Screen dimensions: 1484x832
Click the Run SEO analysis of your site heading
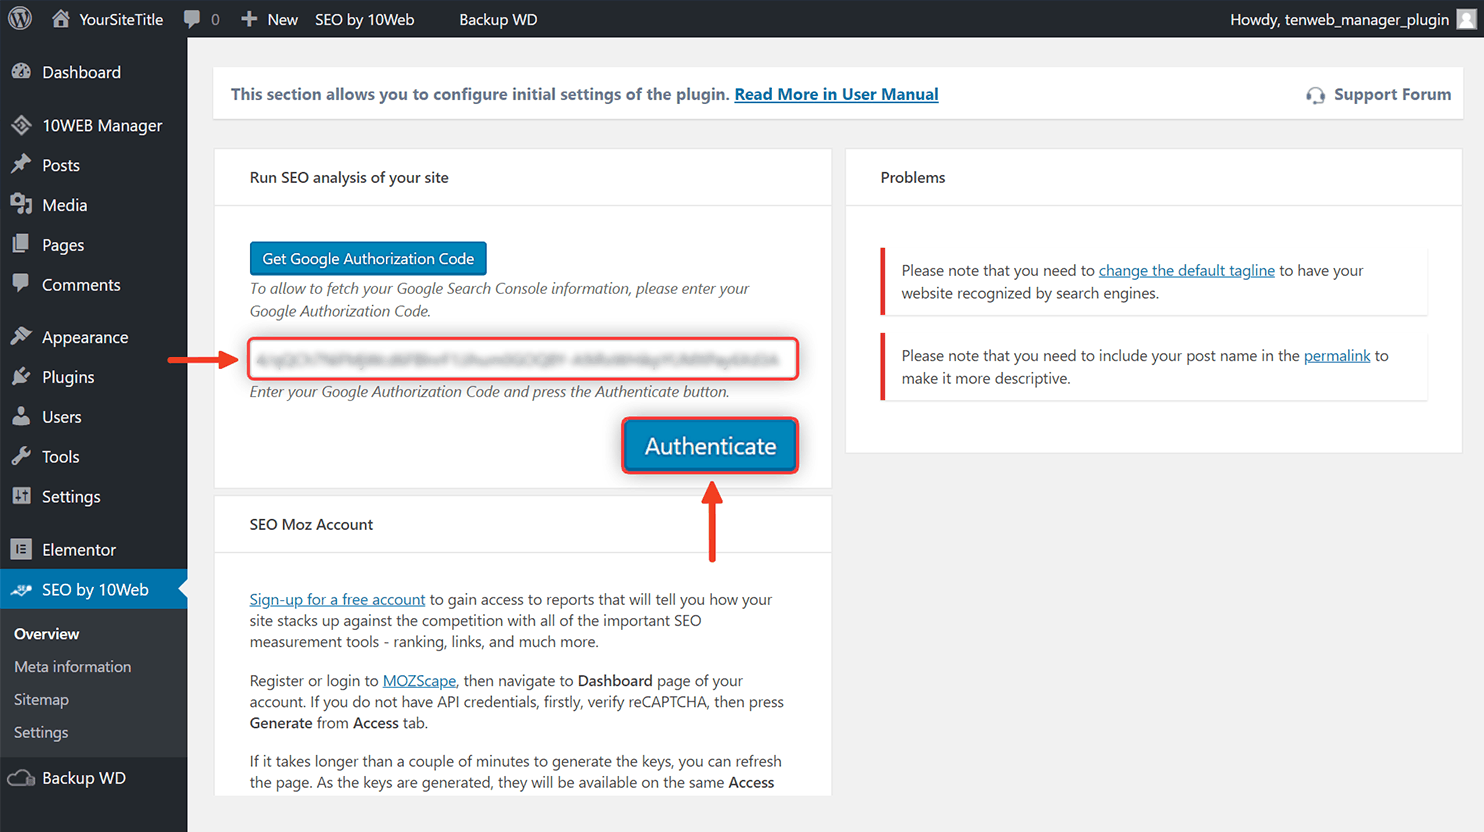(349, 177)
